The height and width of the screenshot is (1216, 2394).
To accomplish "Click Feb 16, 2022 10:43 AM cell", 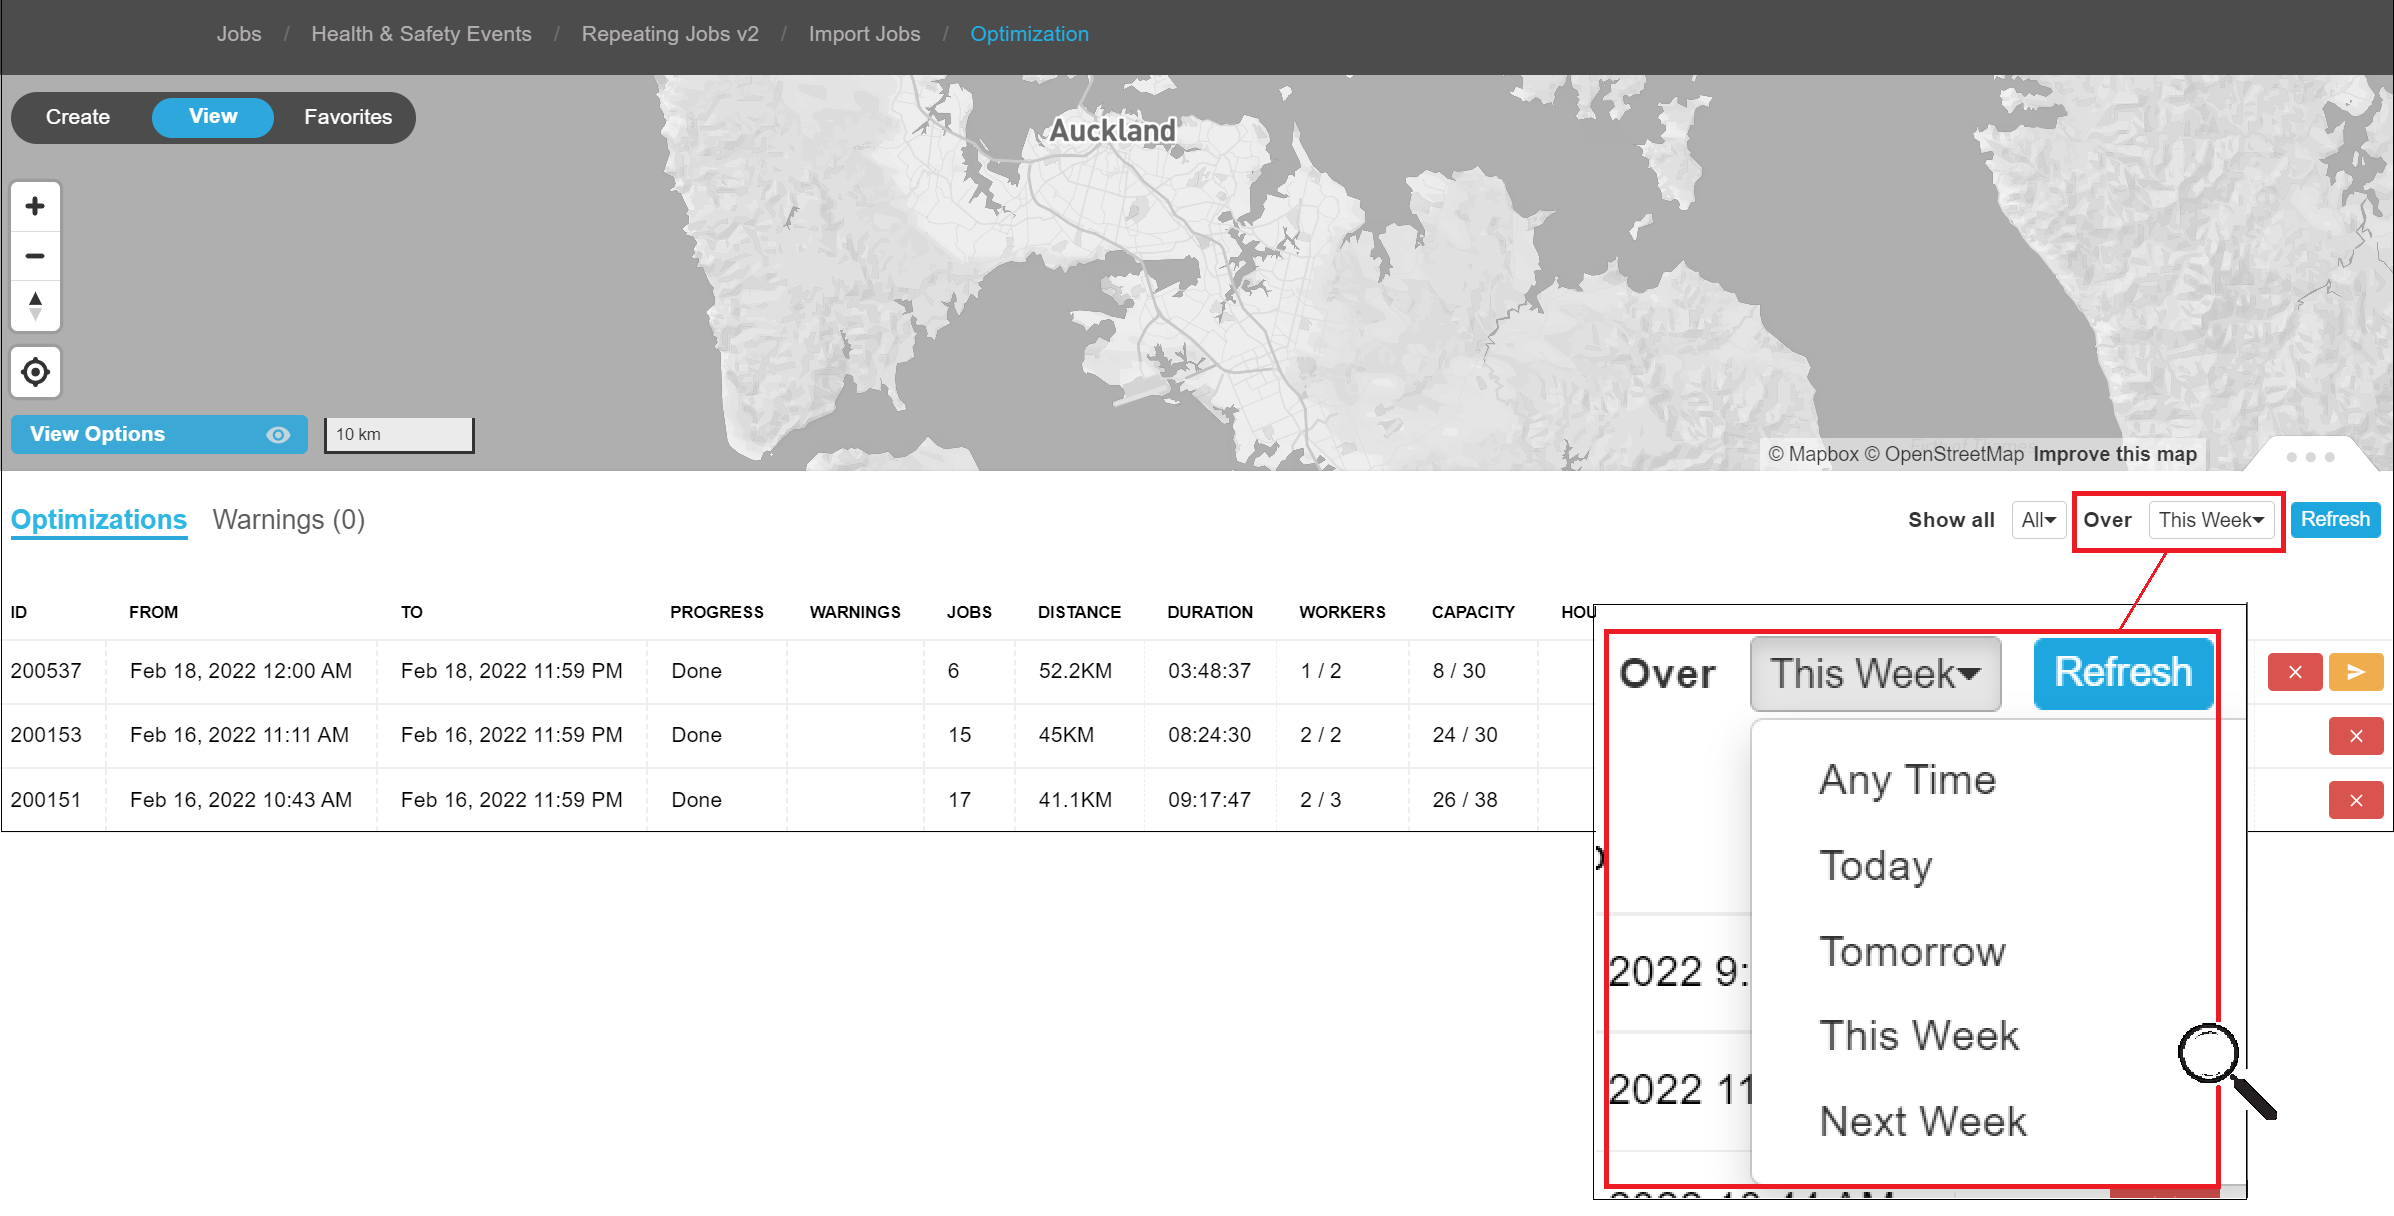I will click(241, 800).
